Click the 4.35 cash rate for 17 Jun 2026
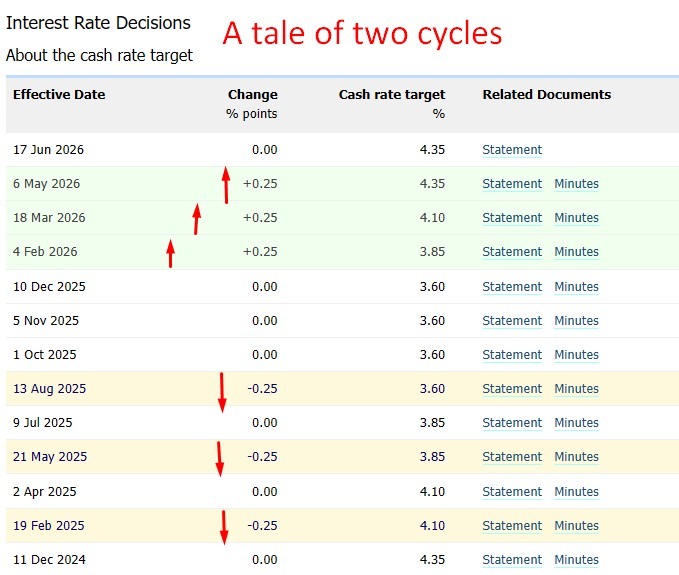The image size is (679, 575). pyautogui.click(x=432, y=150)
